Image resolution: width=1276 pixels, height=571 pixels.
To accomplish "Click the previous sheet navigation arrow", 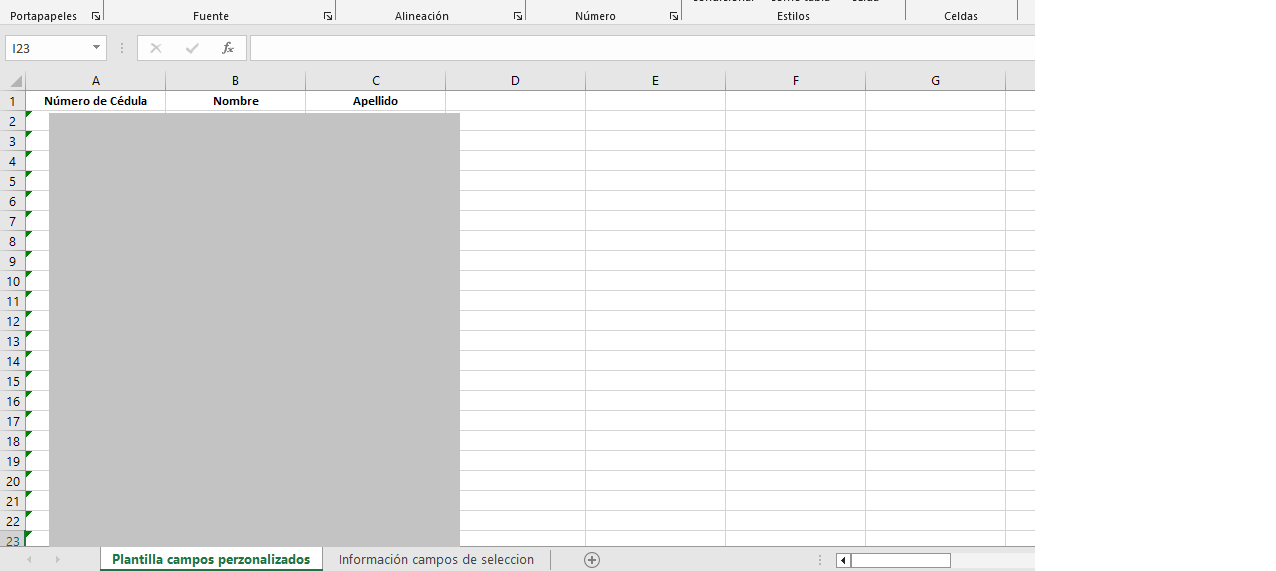I will coord(29,560).
